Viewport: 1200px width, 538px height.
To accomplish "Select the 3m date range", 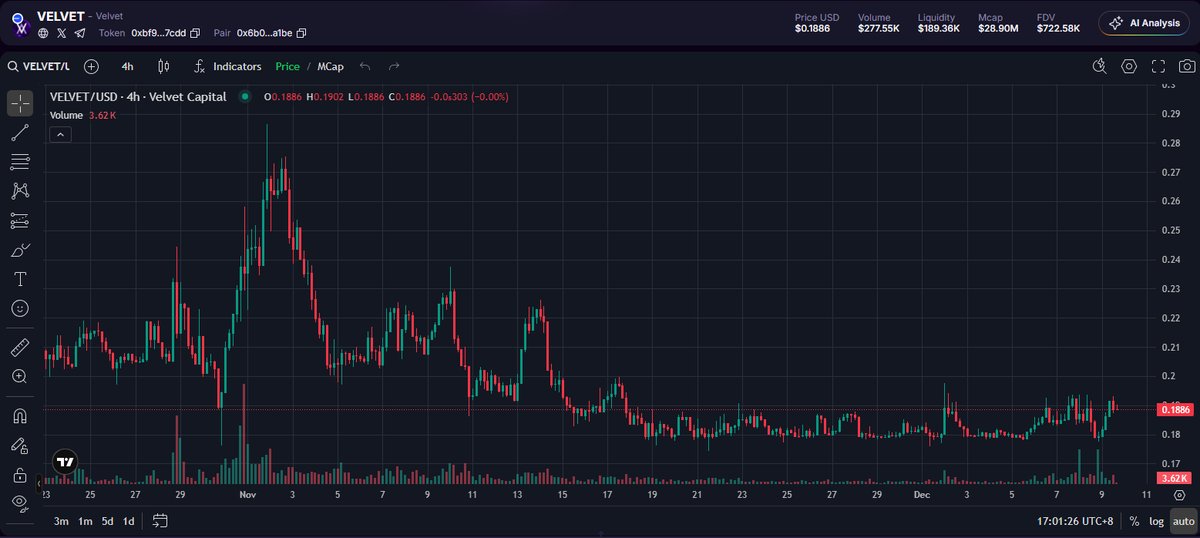I will 62,521.
